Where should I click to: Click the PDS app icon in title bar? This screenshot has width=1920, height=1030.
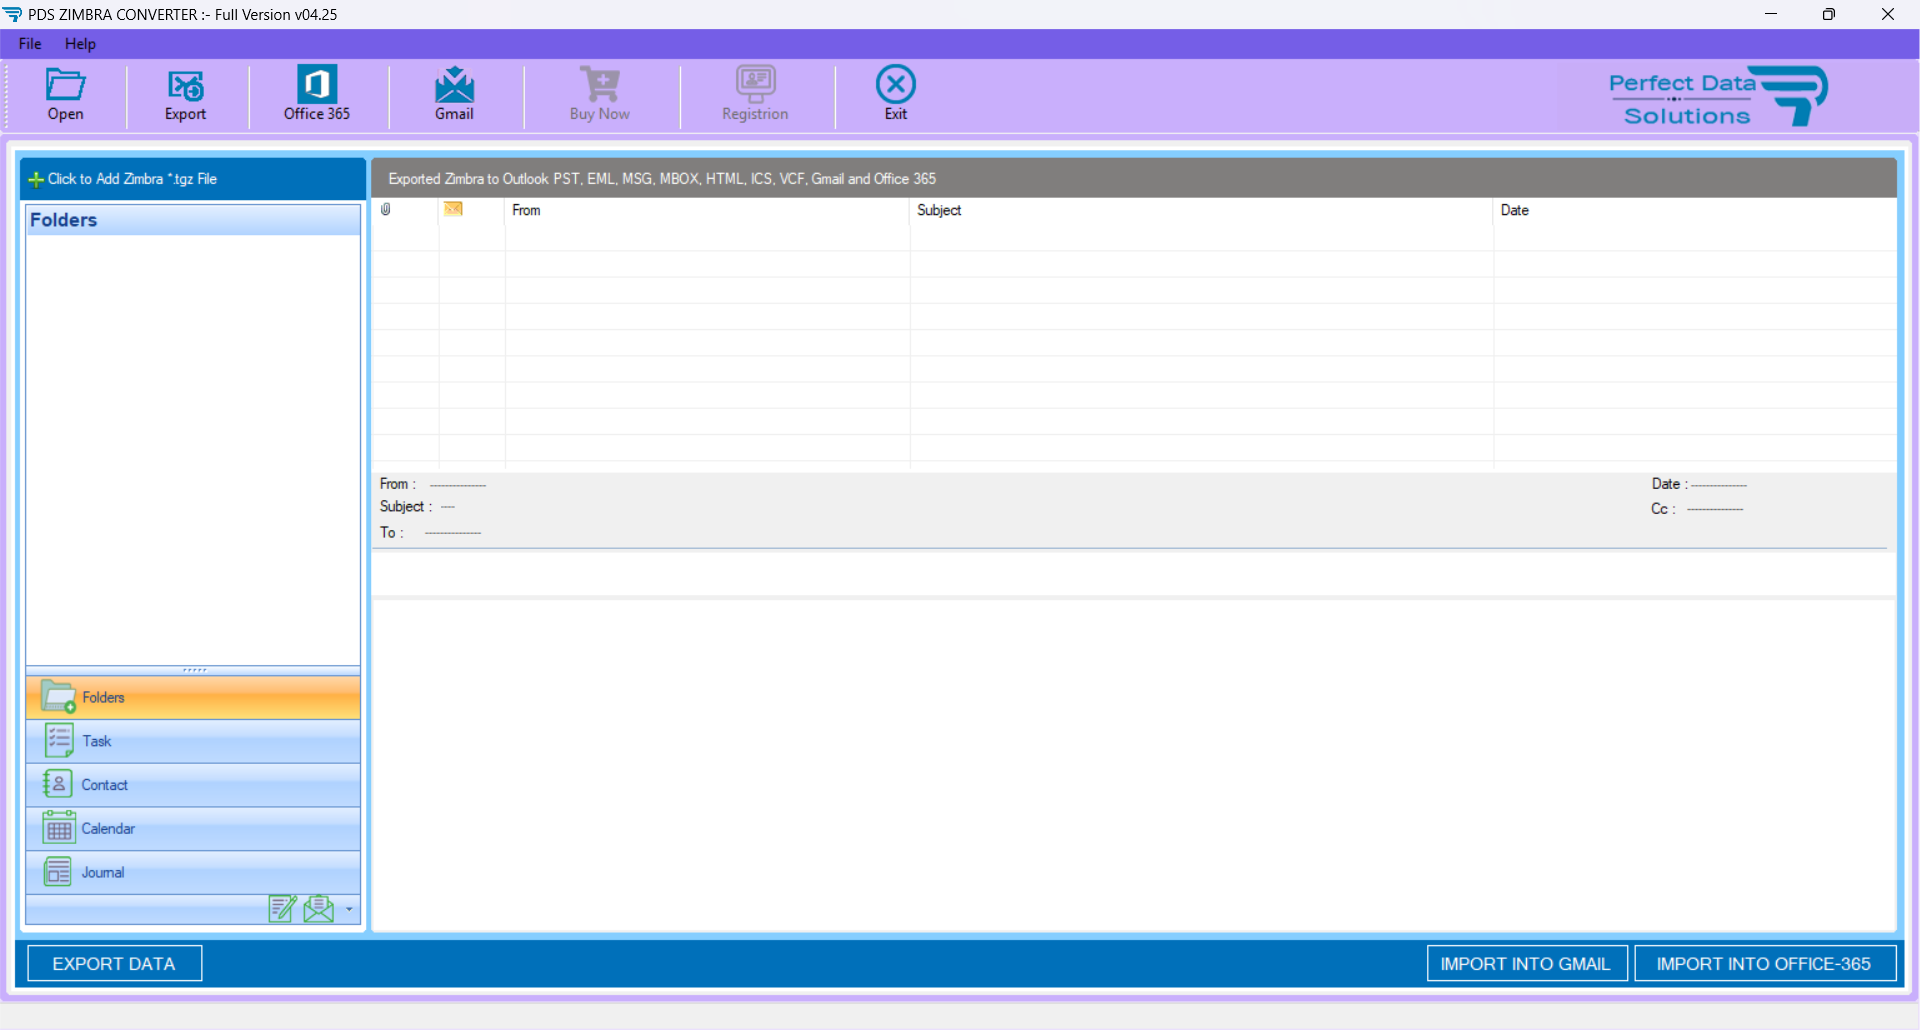13,14
